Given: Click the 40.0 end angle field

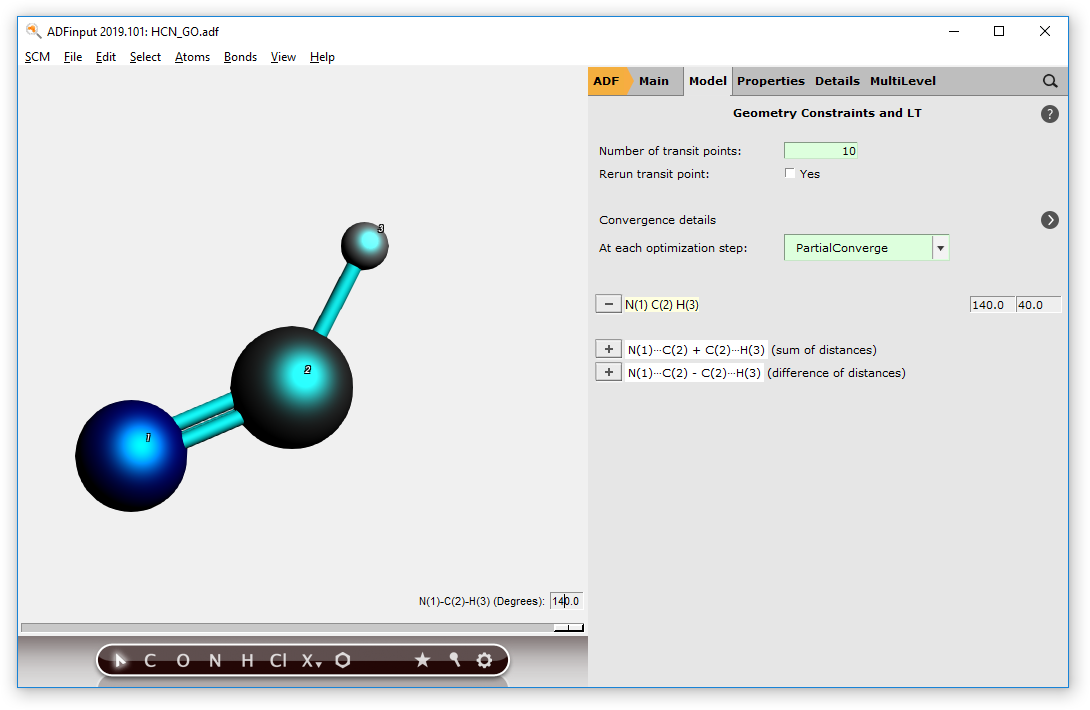Looking at the screenshot, I should (1039, 305).
